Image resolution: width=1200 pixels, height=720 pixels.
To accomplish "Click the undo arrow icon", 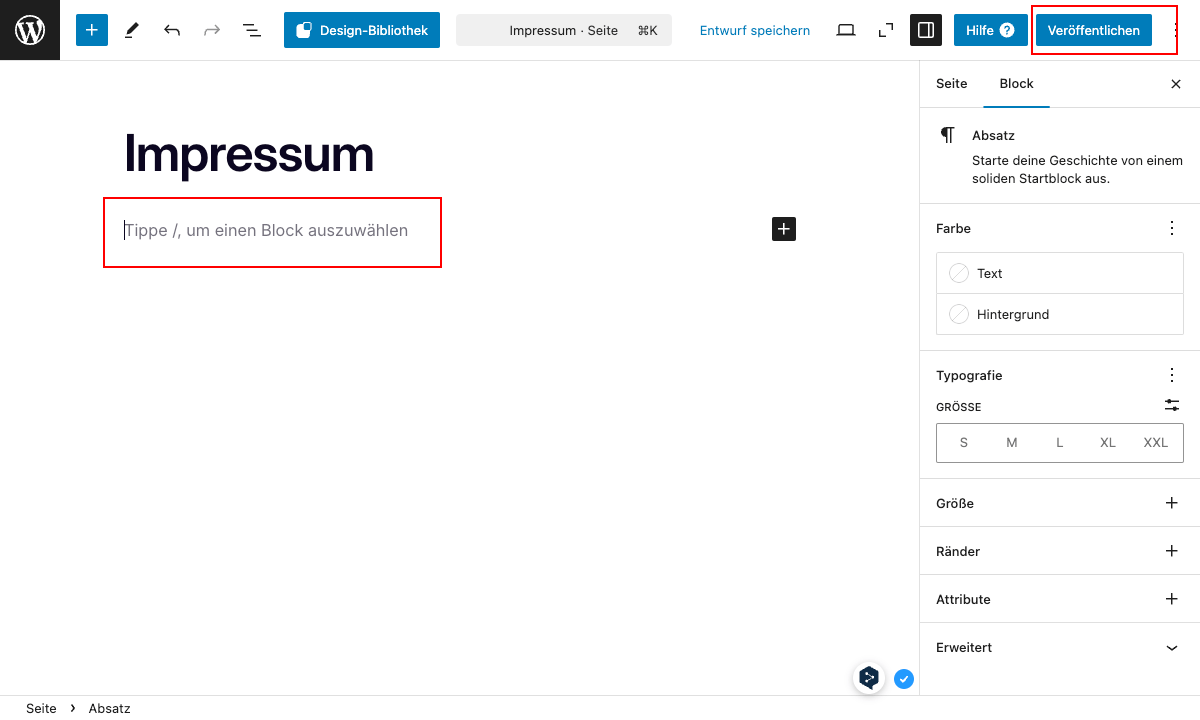I will coord(172,30).
